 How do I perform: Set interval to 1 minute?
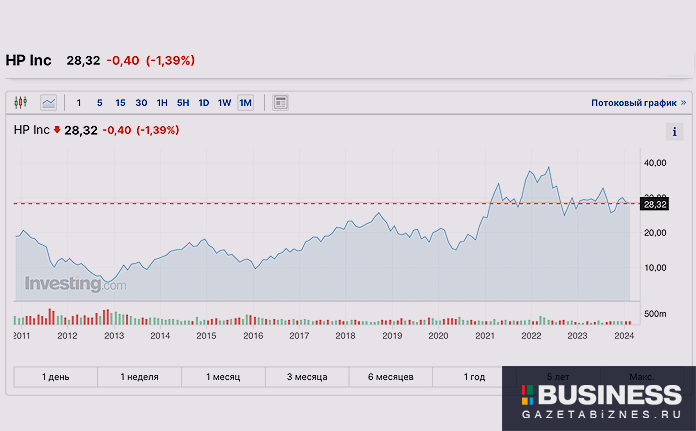(79, 102)
